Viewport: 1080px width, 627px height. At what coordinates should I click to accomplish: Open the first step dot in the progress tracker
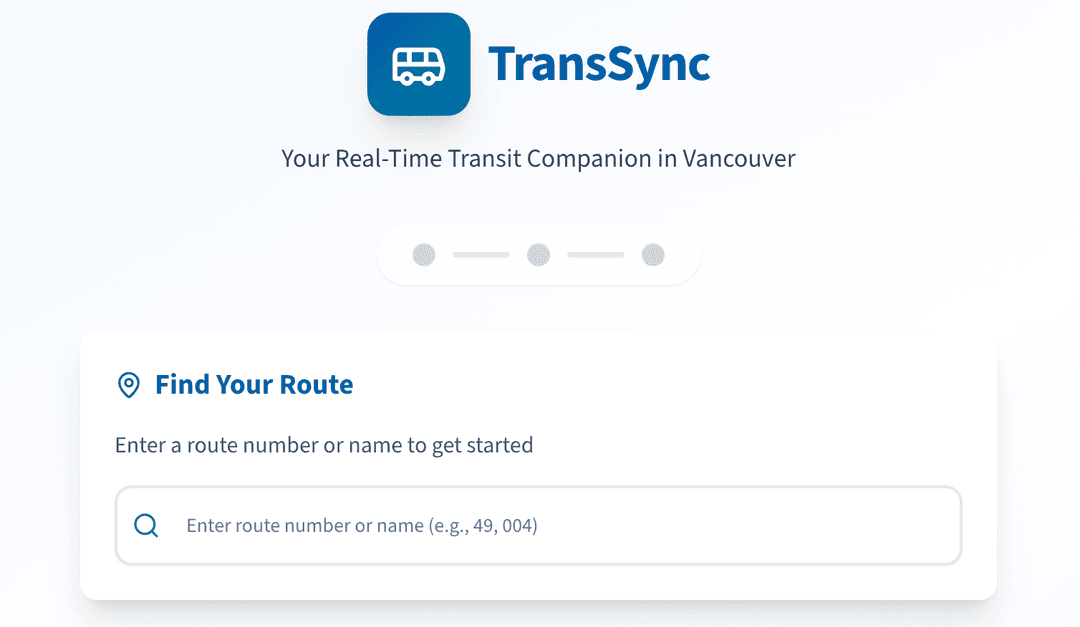[423, 255]
